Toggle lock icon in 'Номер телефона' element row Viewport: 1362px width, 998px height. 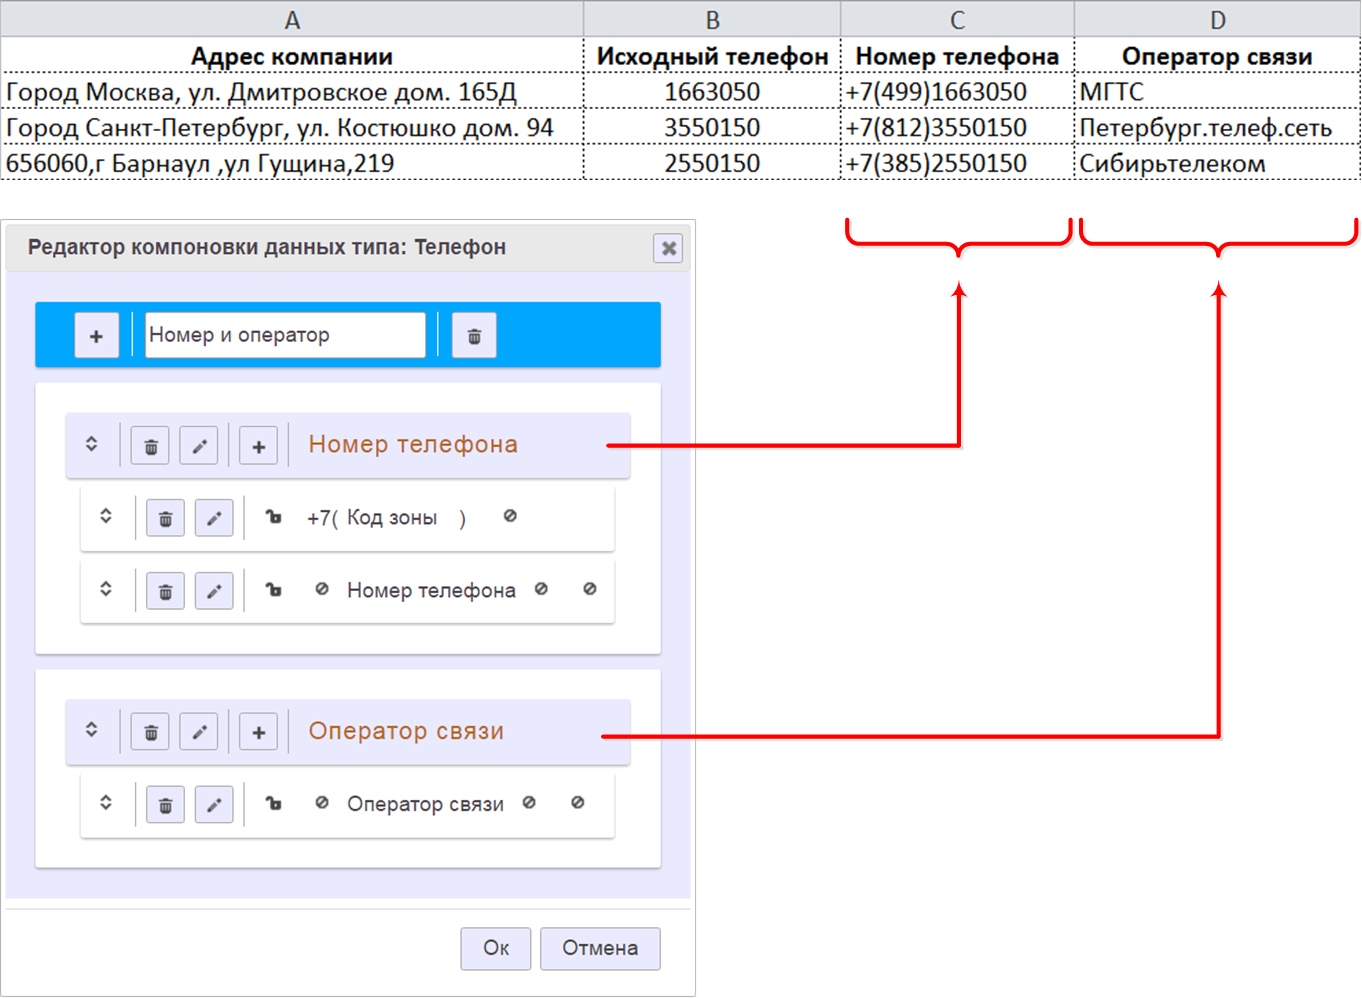273,590
